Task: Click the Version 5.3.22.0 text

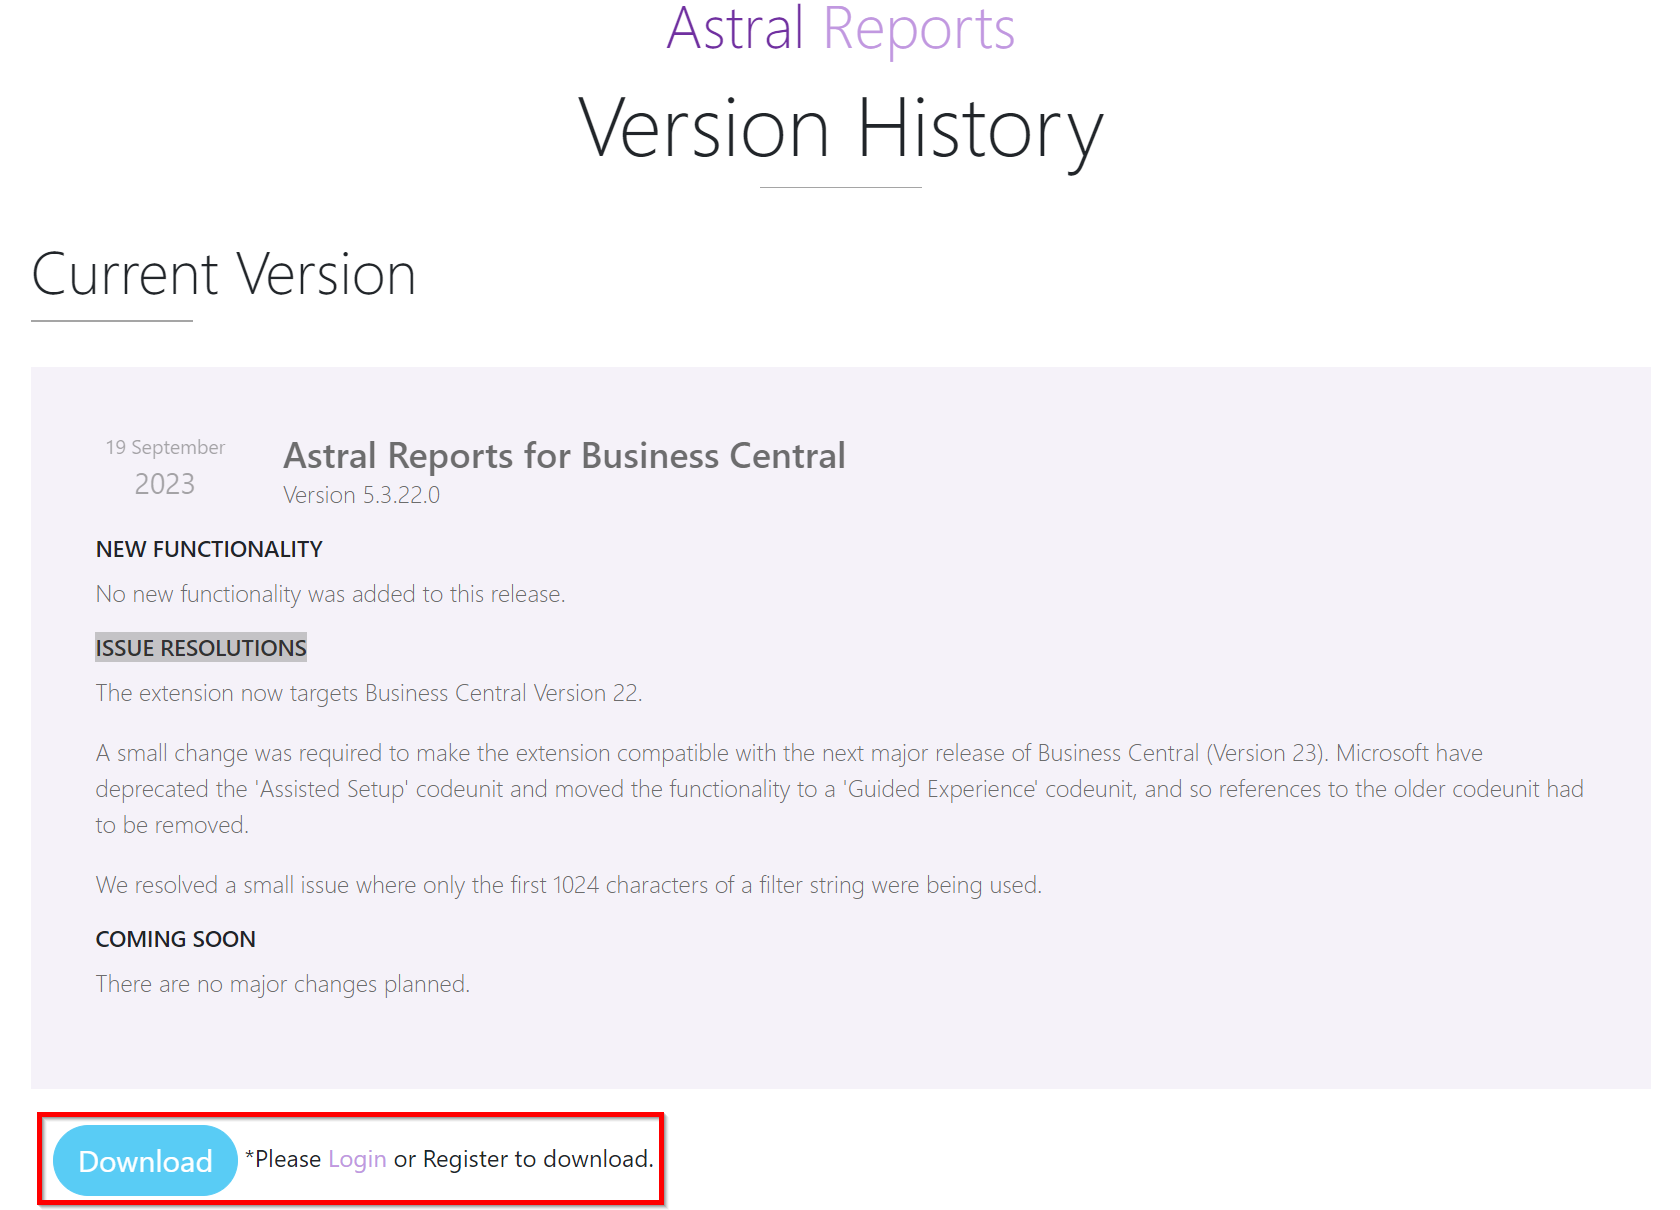Action: pos(361,495)
